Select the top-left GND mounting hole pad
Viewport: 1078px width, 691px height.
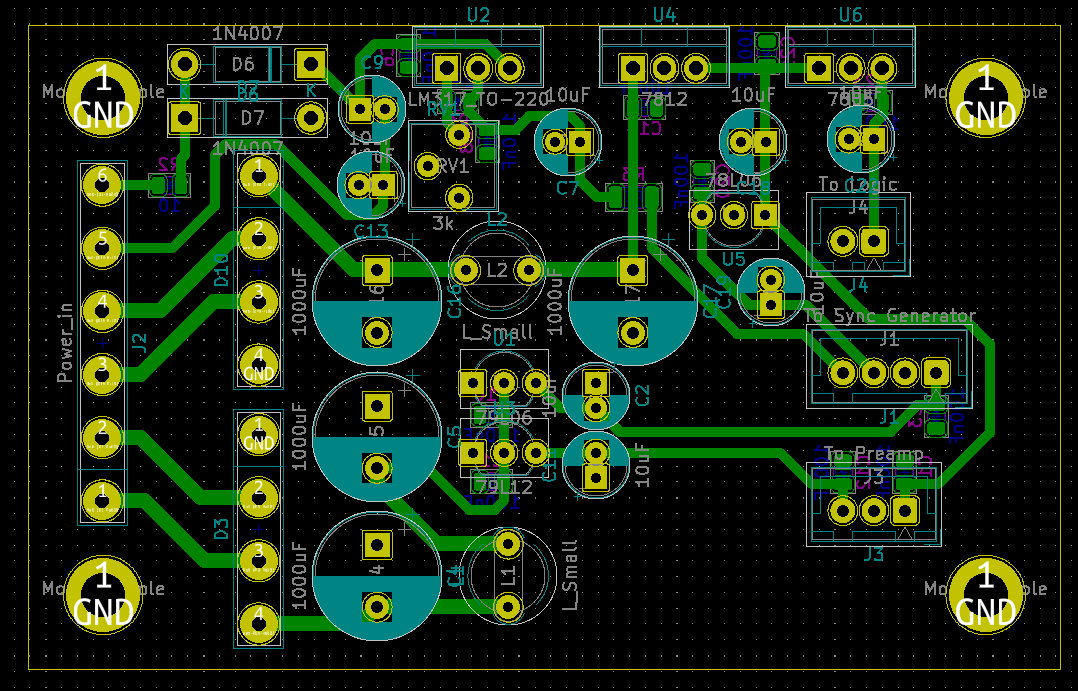pyautogui.click(x=104, y=95)
